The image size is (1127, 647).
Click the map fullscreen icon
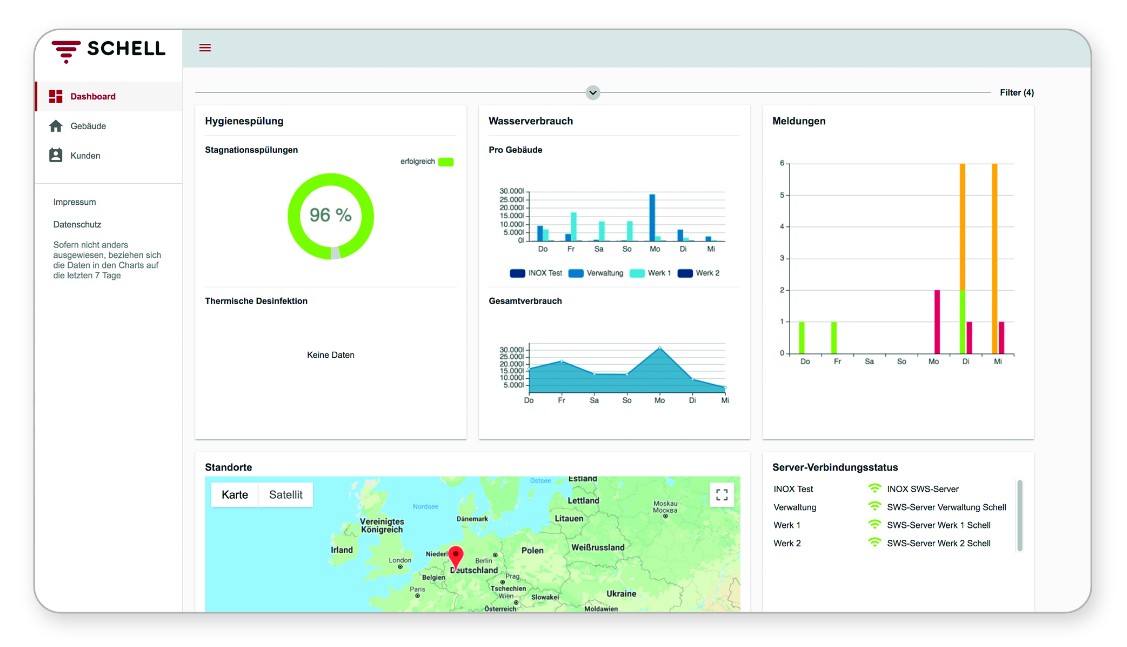(722, 495)
